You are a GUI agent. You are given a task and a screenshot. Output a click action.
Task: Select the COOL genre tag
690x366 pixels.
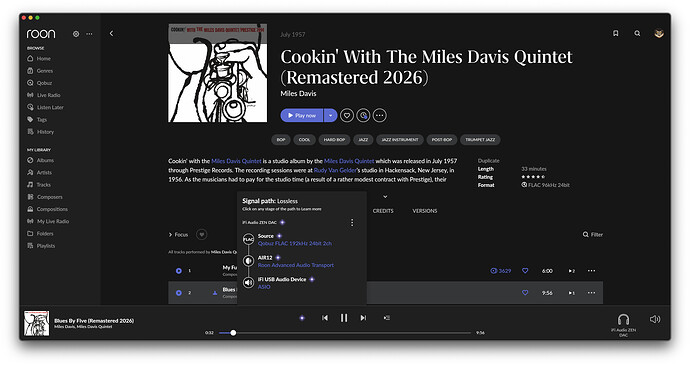304,140
